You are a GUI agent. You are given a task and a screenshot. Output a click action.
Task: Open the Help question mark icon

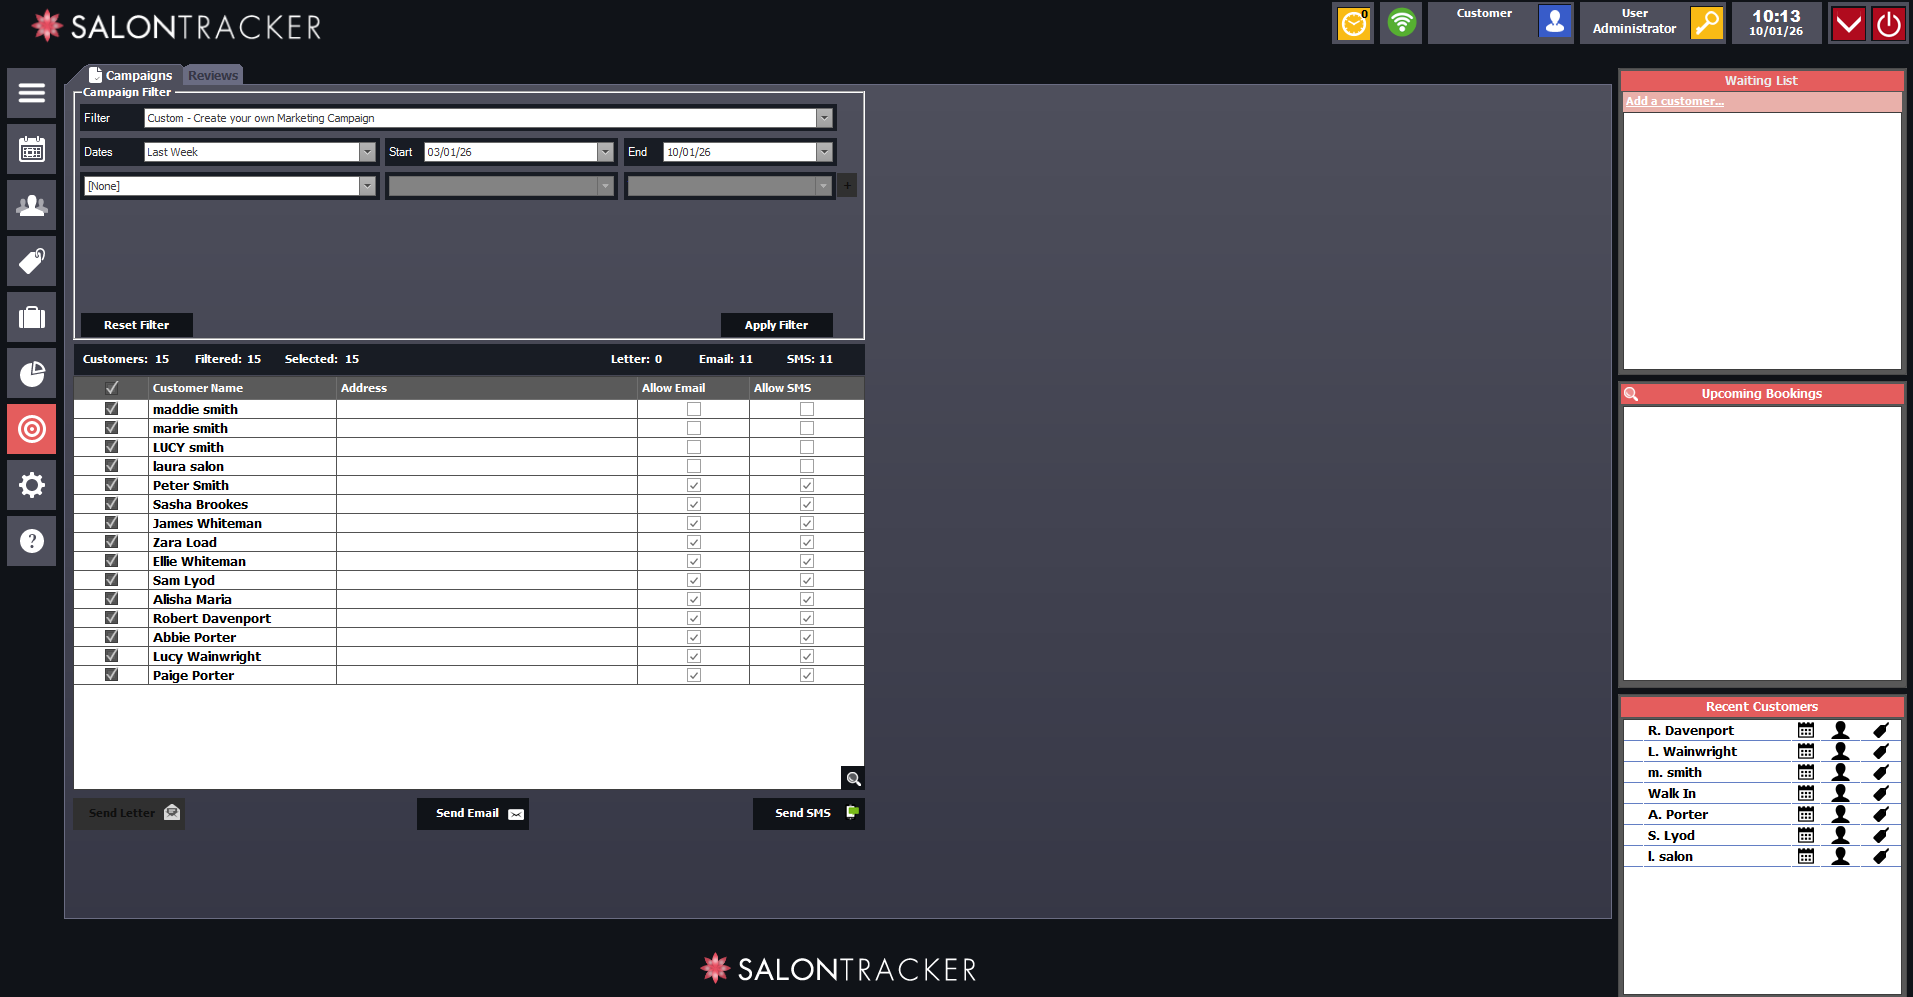click(31, 541)
